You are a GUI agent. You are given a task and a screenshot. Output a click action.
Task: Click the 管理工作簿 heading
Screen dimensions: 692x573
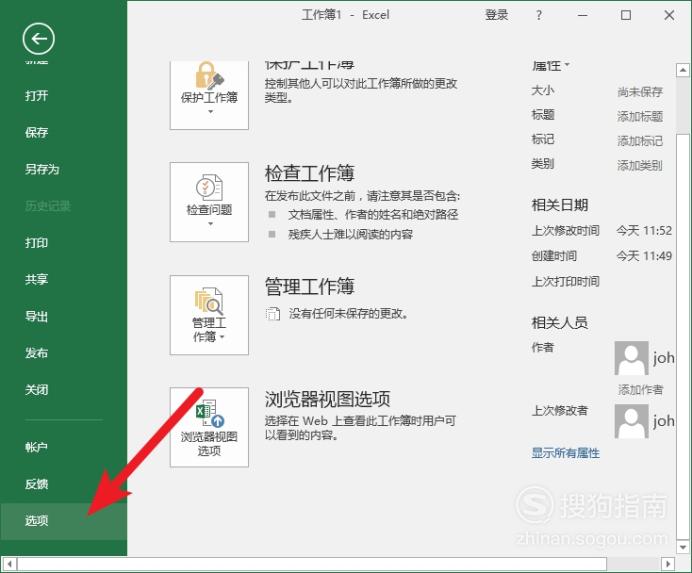[309, 286]
